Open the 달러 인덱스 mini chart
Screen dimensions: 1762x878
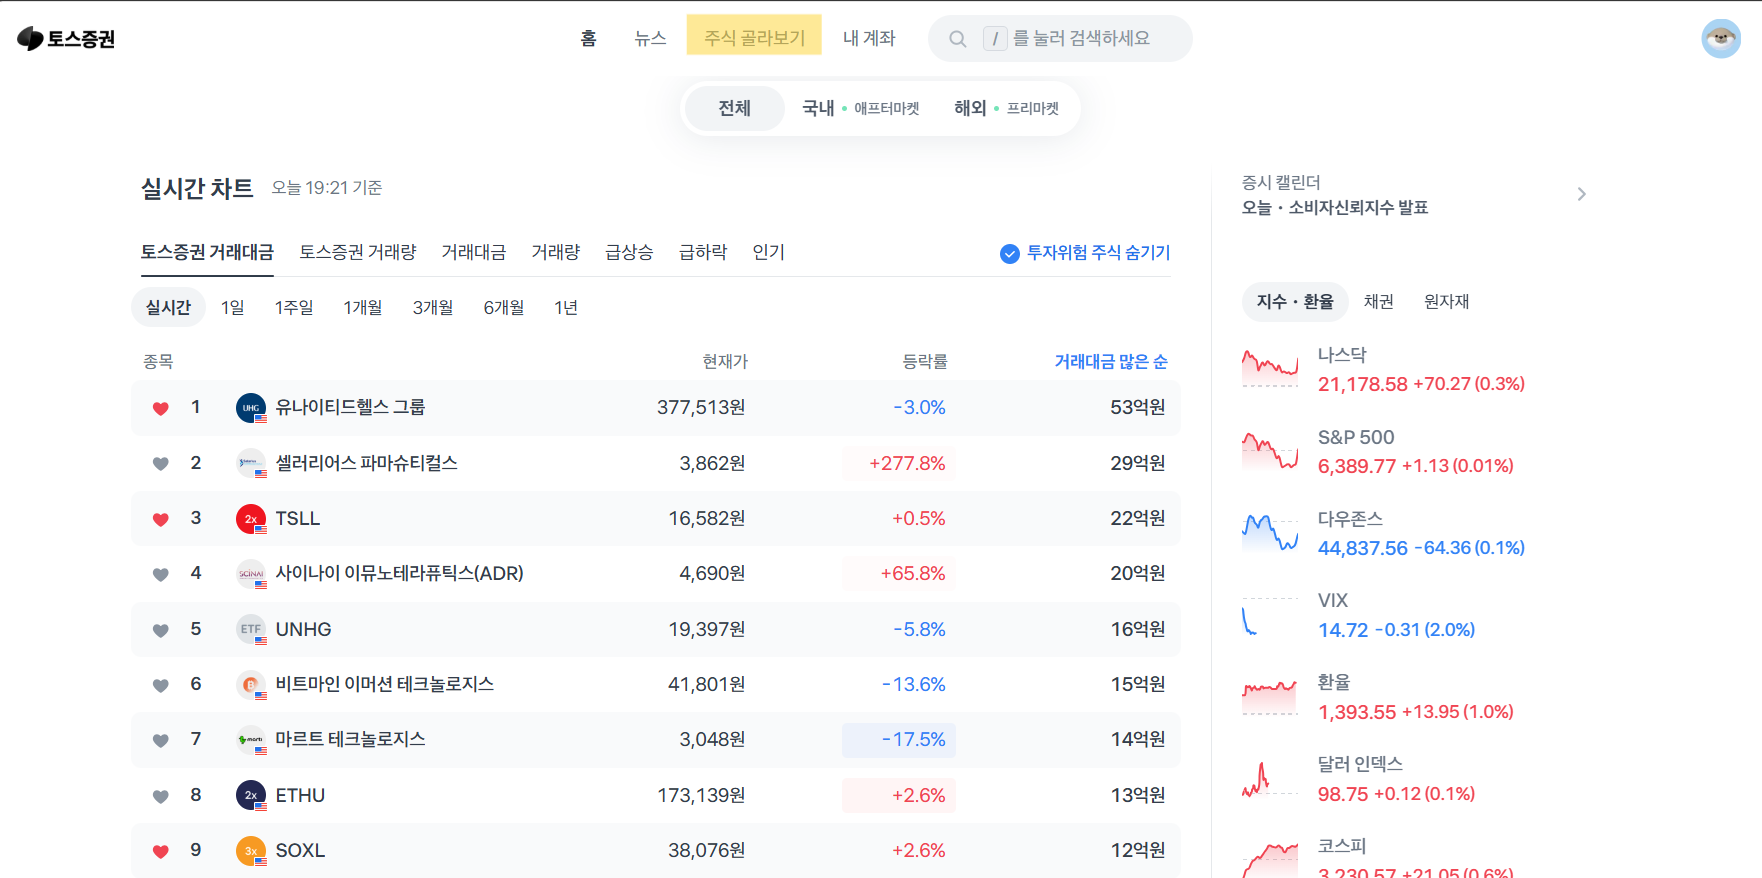(1270, 779)
